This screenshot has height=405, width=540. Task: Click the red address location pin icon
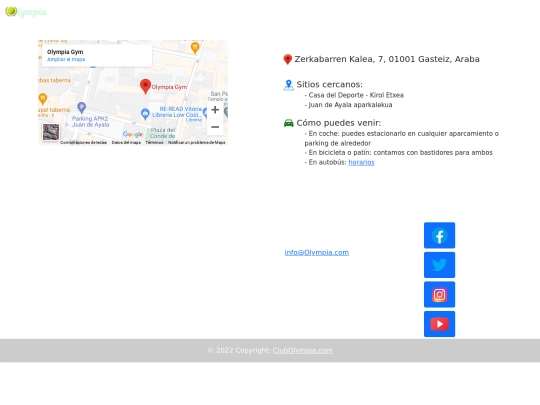[x=288, y=59]
